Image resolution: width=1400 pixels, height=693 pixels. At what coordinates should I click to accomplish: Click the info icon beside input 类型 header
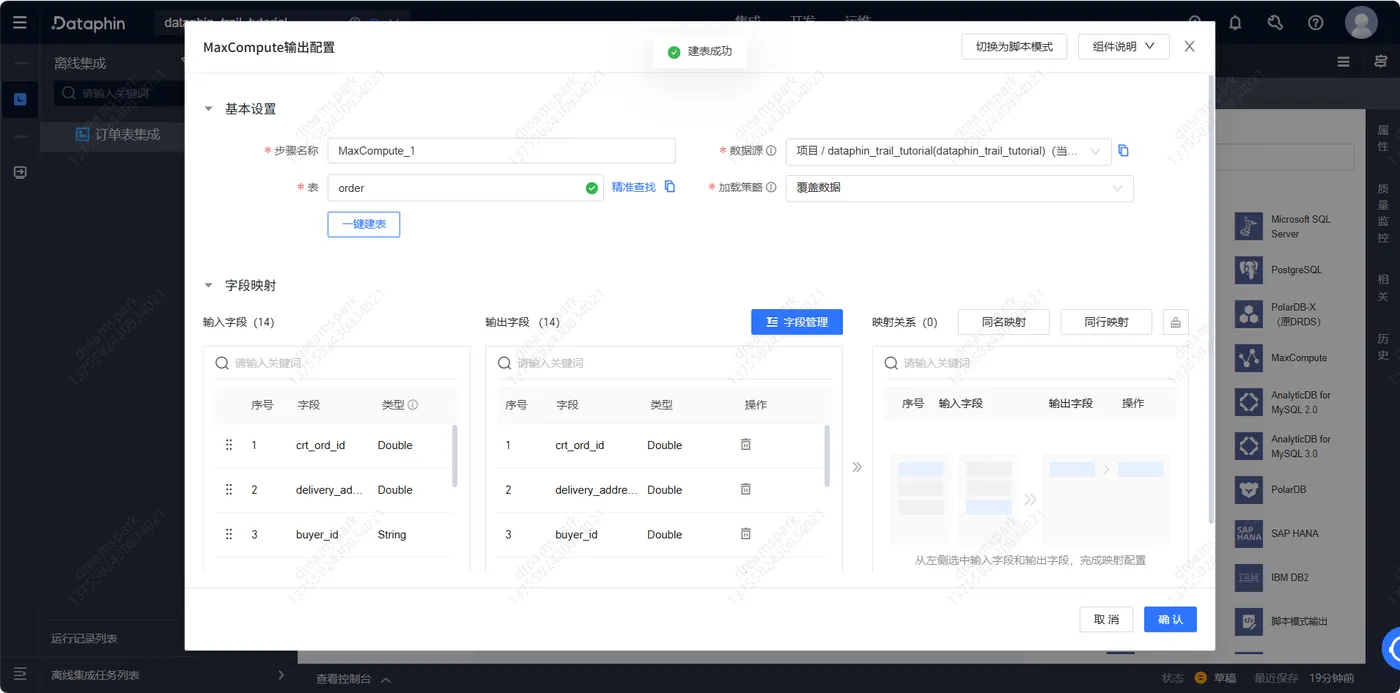(413, 405)
